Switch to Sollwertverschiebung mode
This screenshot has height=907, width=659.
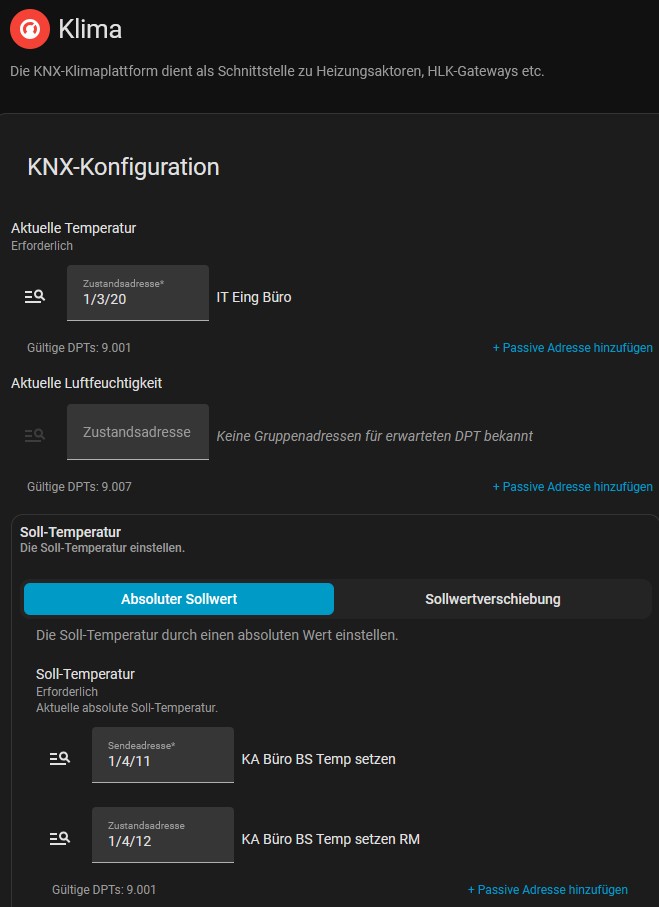pyautogui.click(x=492, y=599)
